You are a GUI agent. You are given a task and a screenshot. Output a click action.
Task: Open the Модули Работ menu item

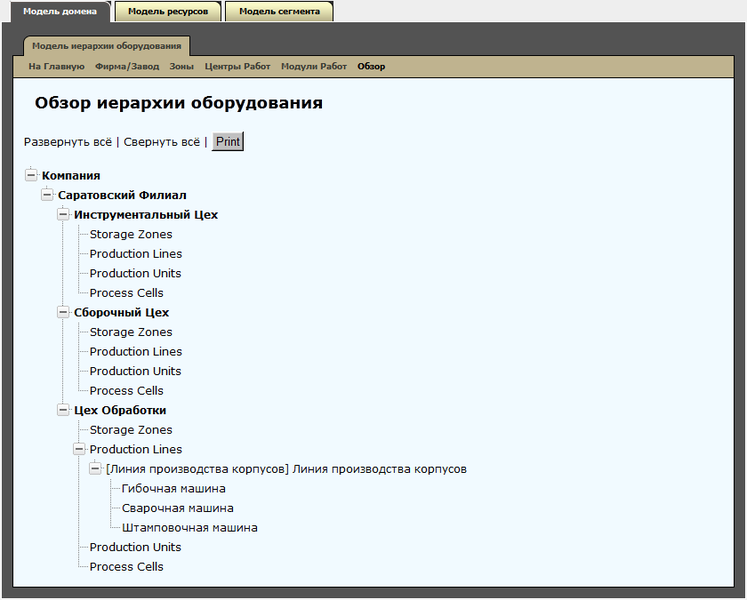pos(314,66)
